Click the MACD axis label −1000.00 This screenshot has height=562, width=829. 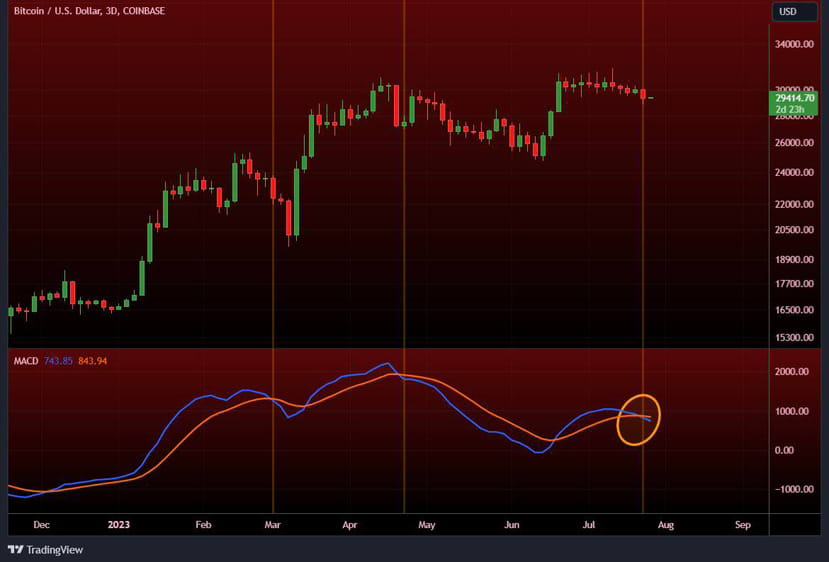pyautogui.click(x=794, y=490)
